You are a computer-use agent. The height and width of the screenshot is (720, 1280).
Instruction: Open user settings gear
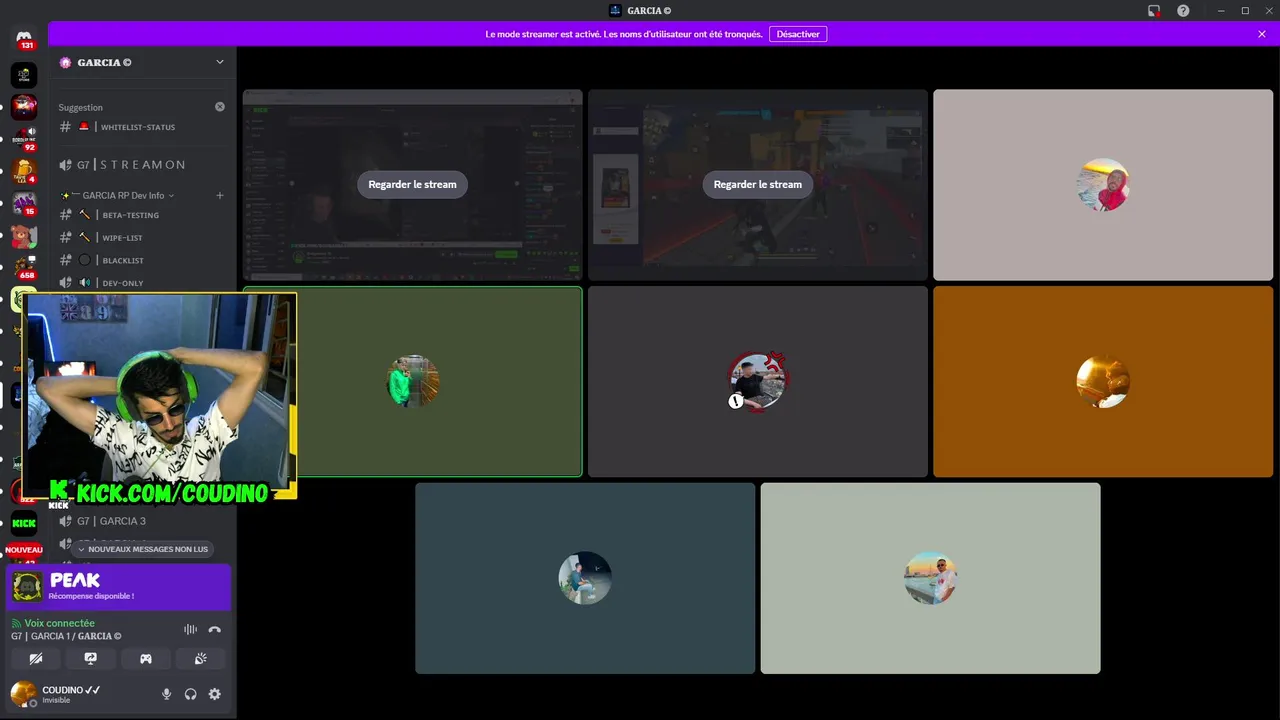(214, 694)
